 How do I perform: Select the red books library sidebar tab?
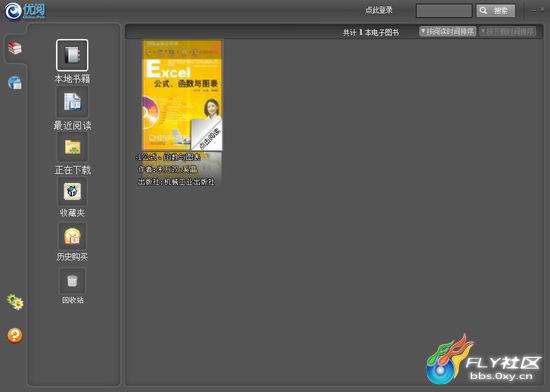pyautogui.click(x=15, y=48)
